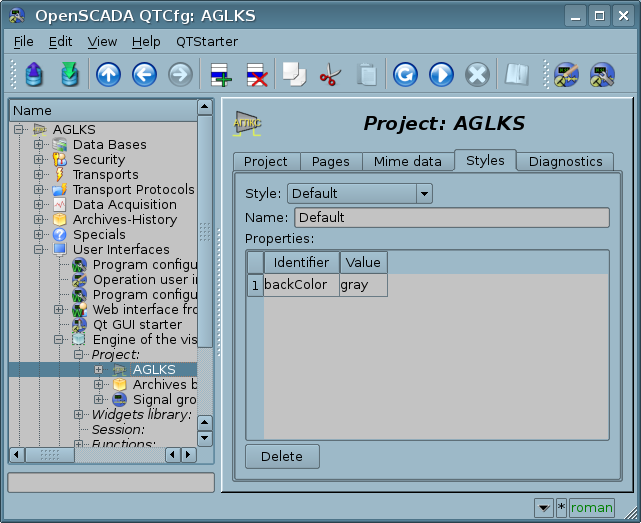Open the Manual book icon
This screenshot has width=641, height=523.
(x=517, y=75)
